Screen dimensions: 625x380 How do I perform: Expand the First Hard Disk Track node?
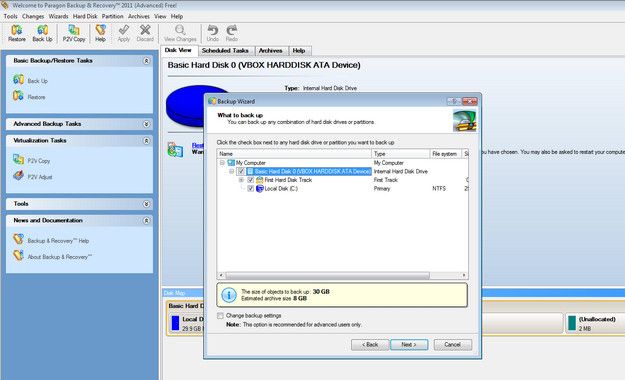(241, 180)
